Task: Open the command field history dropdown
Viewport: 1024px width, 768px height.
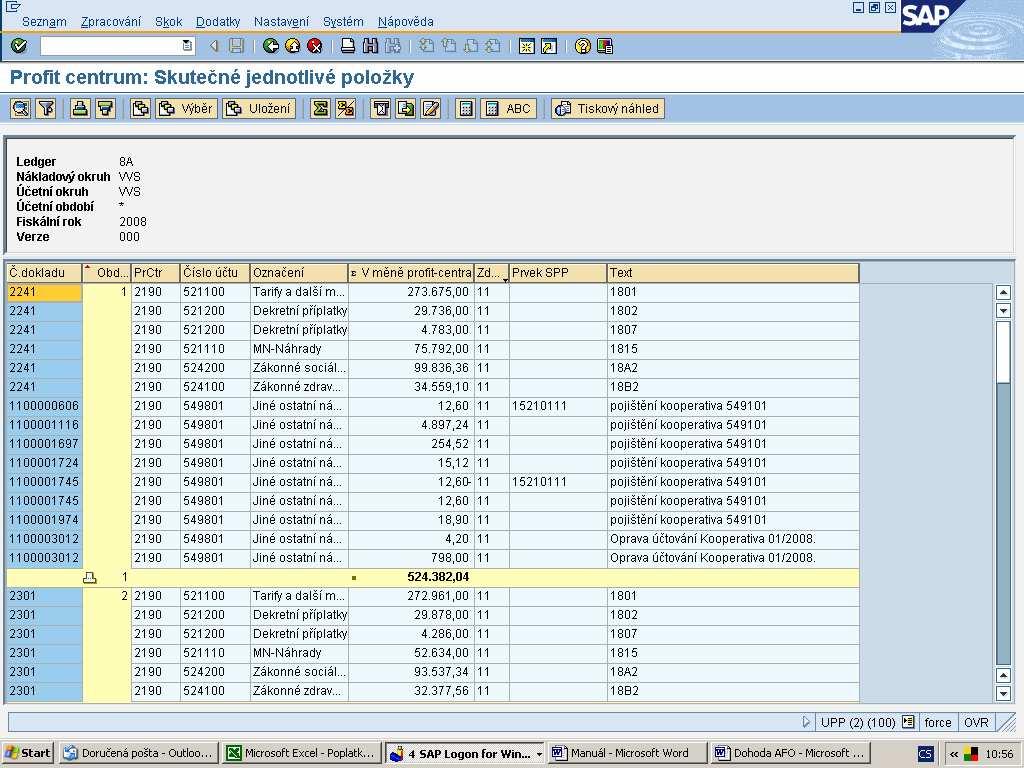Action: click(x=187, y=46)
